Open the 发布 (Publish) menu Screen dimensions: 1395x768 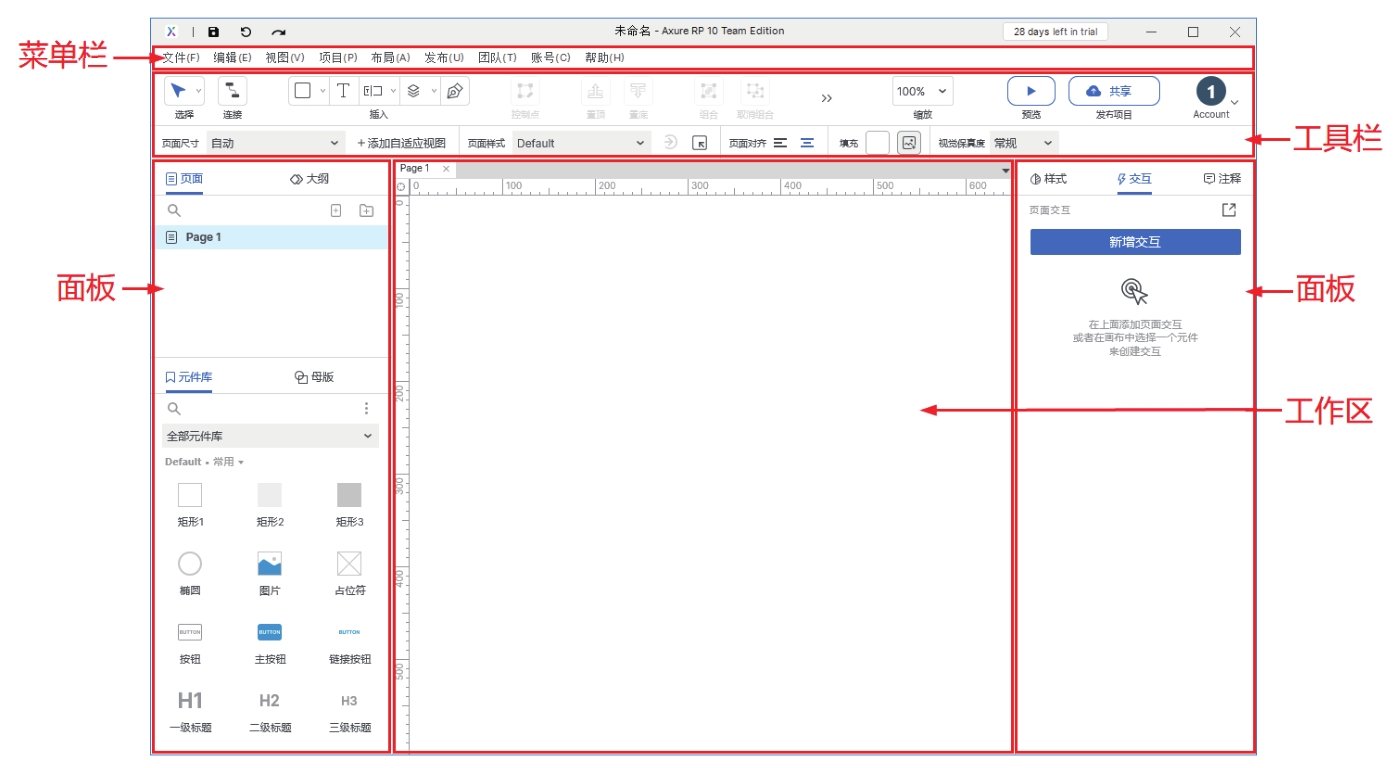tap(444, 58)
